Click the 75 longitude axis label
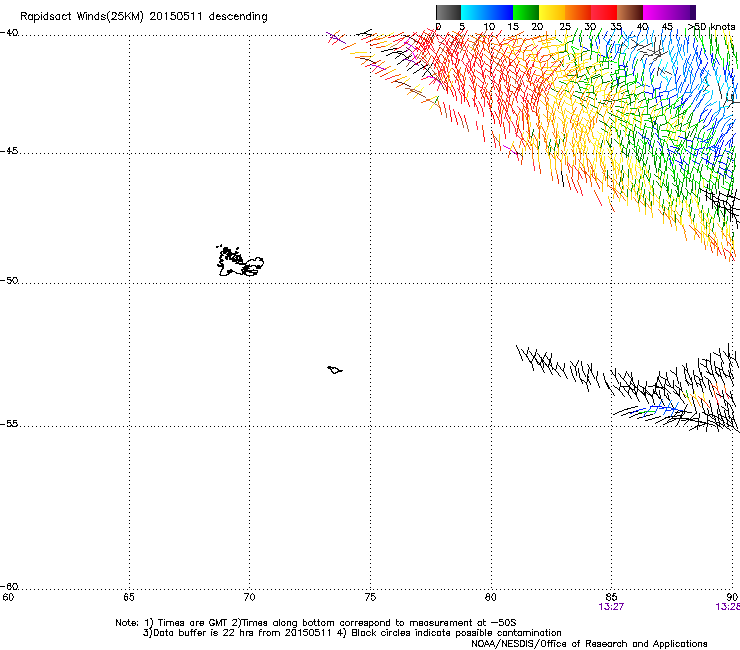The height and width of the screenshot is (650, 740). coord(370,598)
